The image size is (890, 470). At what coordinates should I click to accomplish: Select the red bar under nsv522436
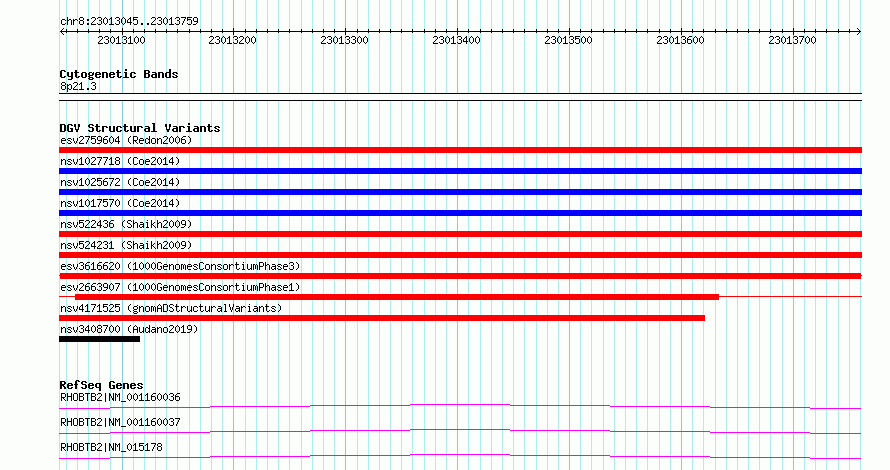[460, 234]
